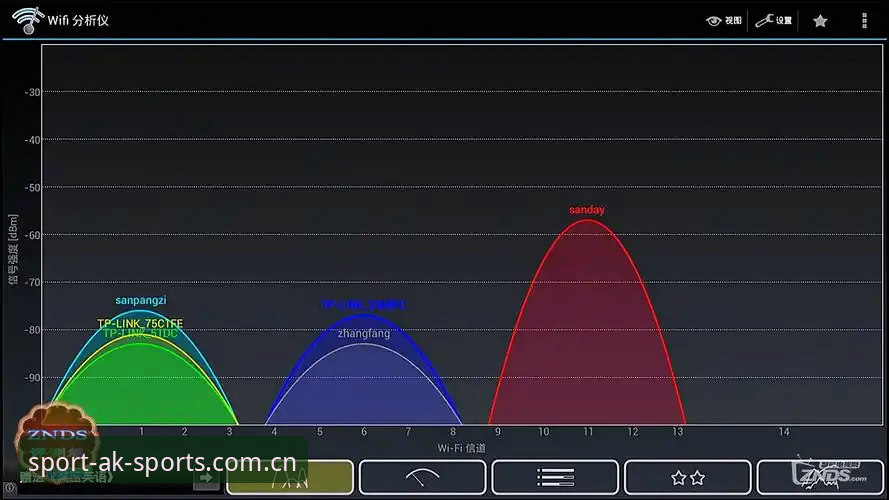Click the arrow icon on the ad banner
Viewport: 889px width, 500px height.
206,478
